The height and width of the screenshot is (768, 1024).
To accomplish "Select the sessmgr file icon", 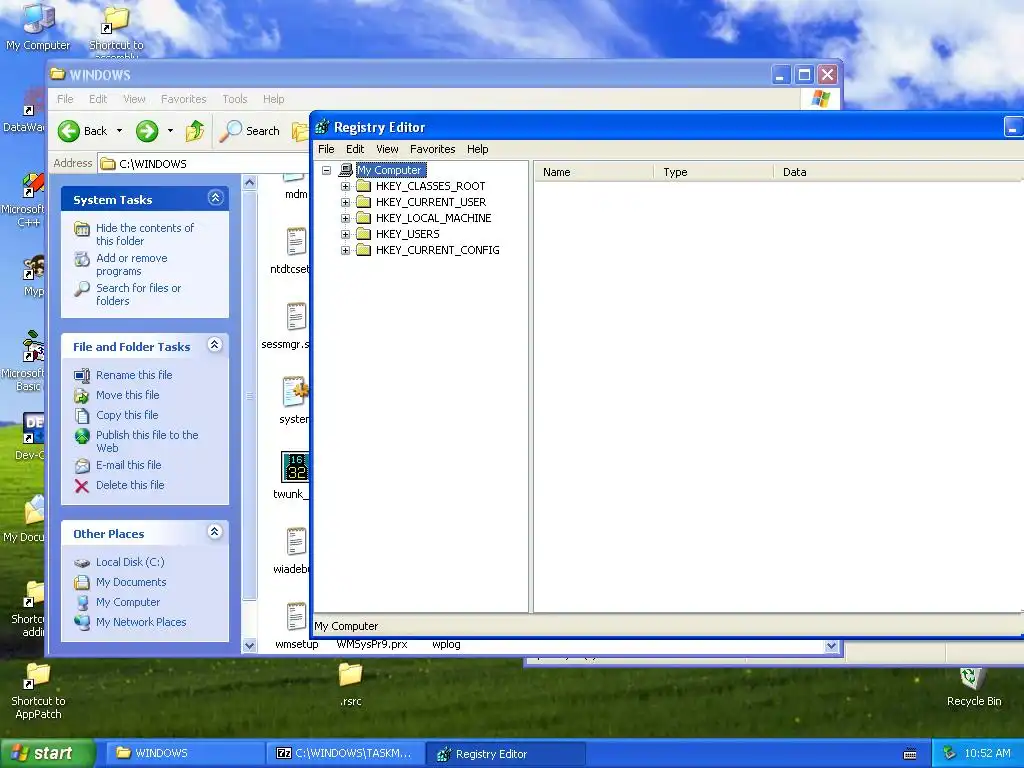I will (x=296, y=317).
